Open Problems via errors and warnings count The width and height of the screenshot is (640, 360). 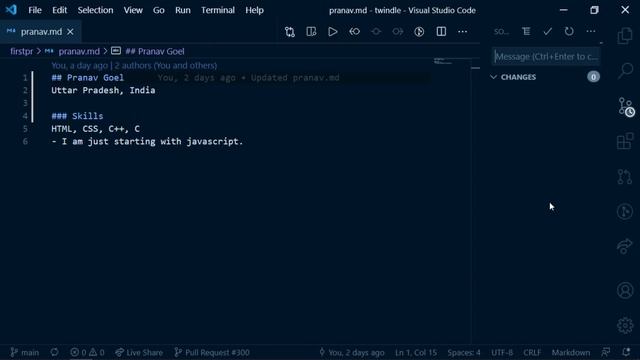87,352
